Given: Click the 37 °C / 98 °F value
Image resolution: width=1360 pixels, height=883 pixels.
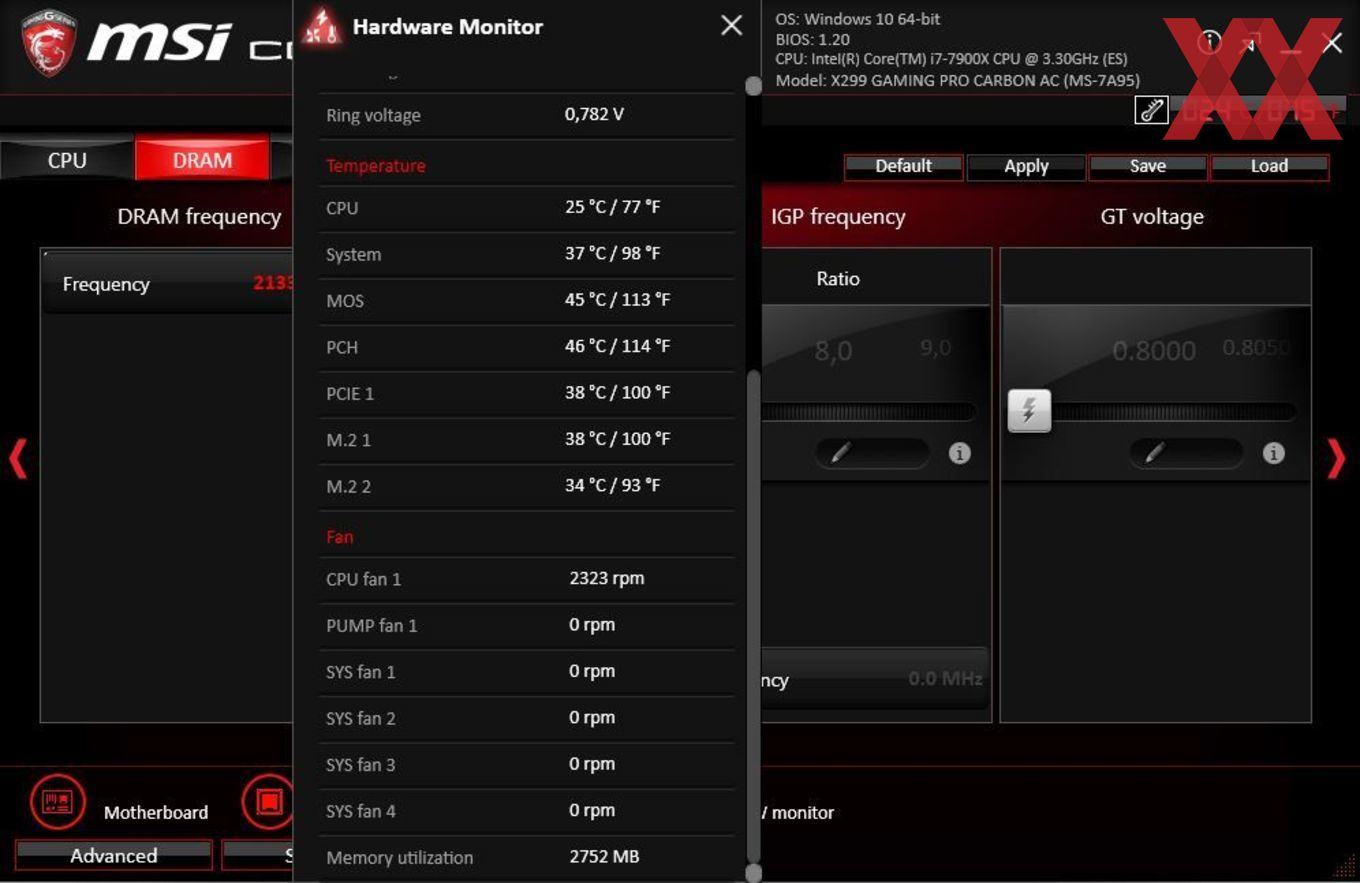Looking at the screenshot, I should coord(612,253).
